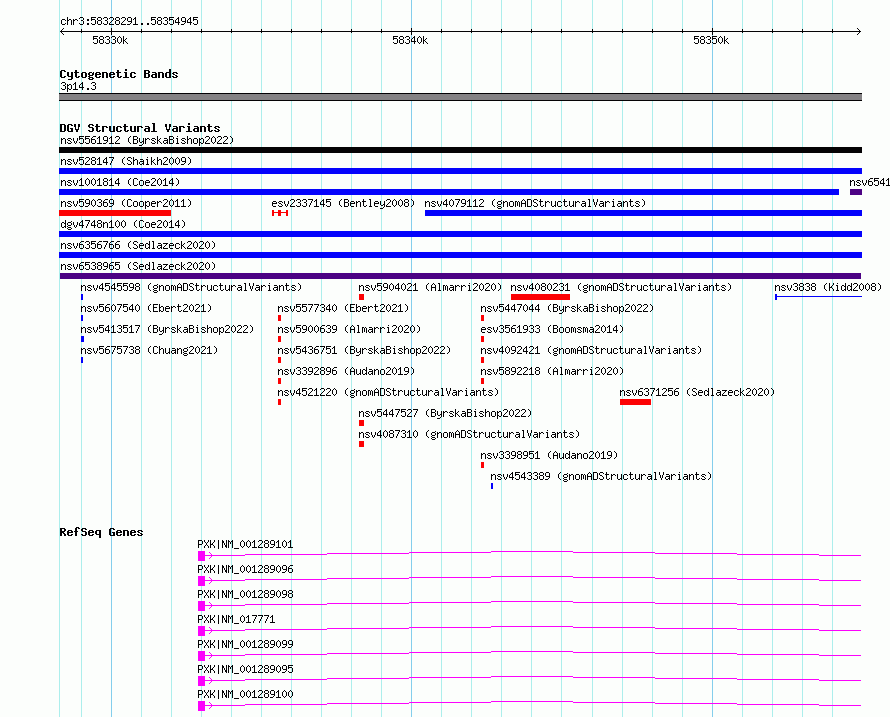
Task: Open variant nsv5561912 (ByrskaBishop2022) label
Action: click(147, 140)
